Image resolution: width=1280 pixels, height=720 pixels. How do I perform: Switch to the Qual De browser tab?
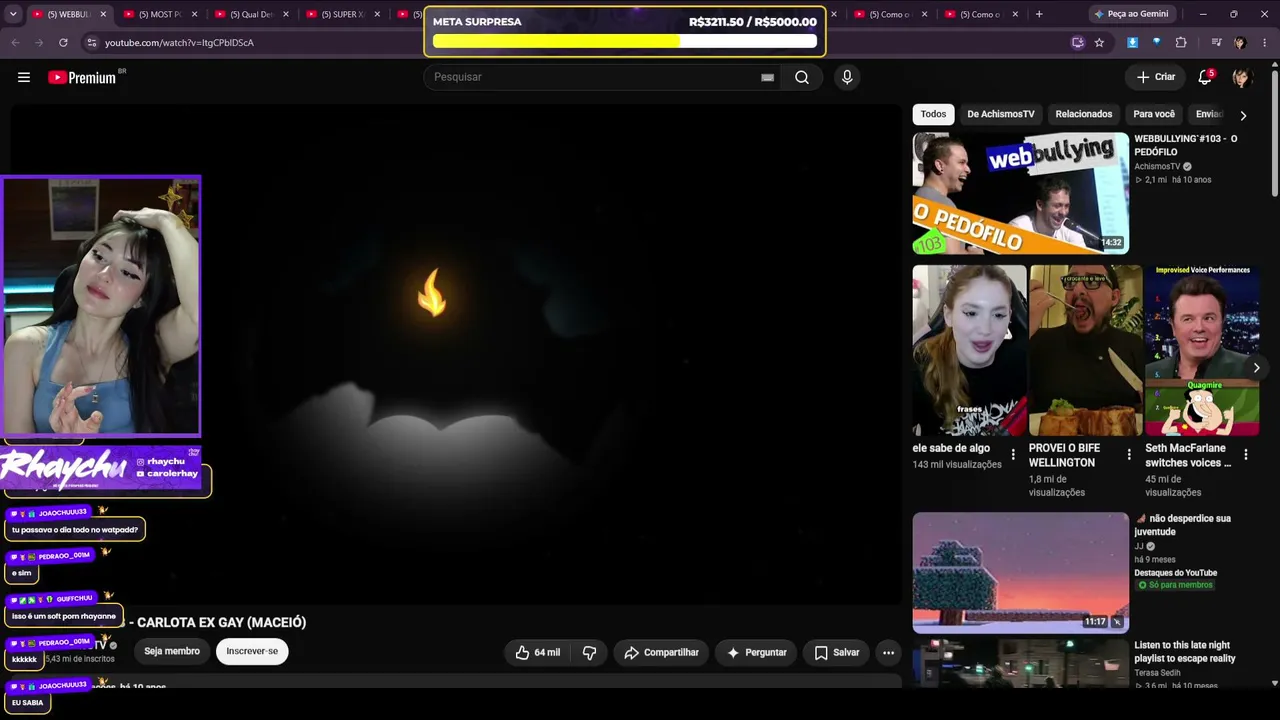251,14
